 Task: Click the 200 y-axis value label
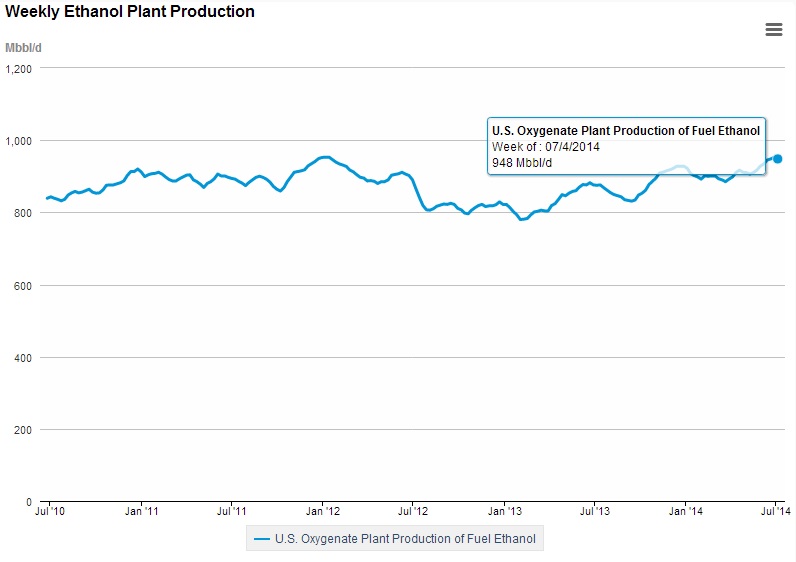(23, 430)
